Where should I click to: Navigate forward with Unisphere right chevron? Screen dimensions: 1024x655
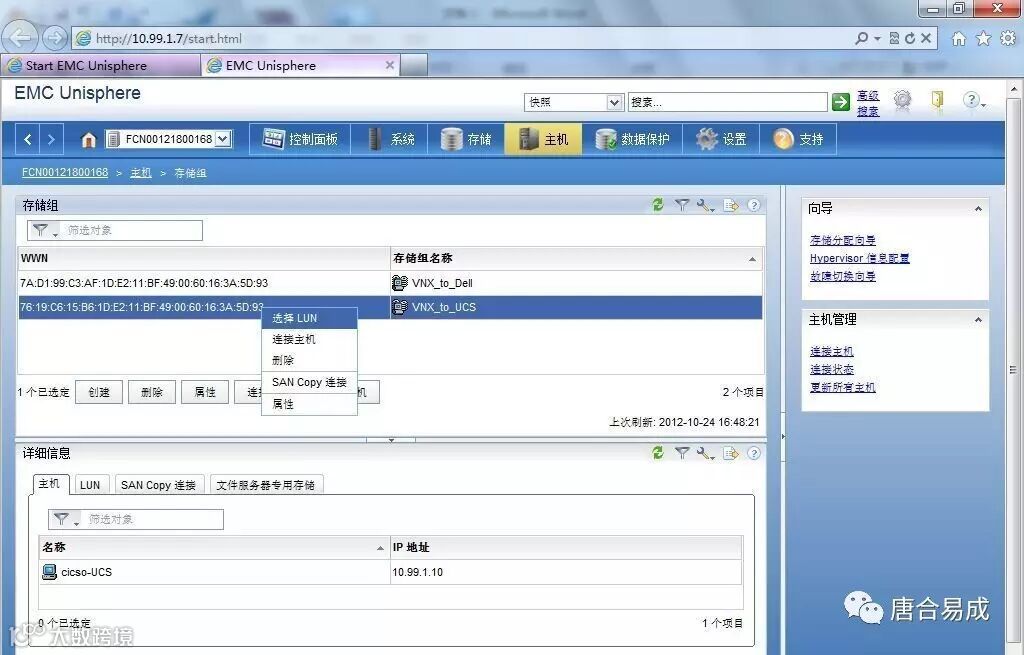[51, 139]
